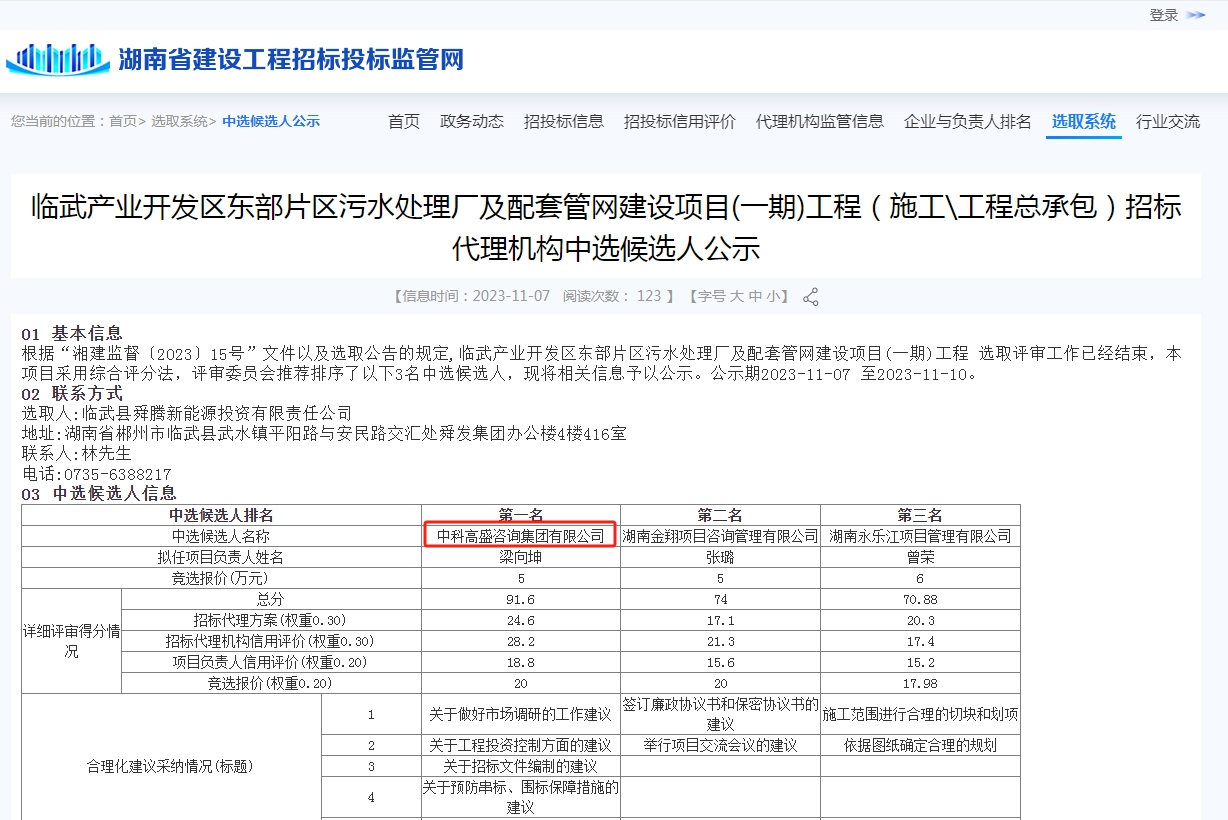The image size is (1228, 820).
Task: Click the site title 湖南省建设工程招标投标监管网
Action: click(x=291, y=59)
